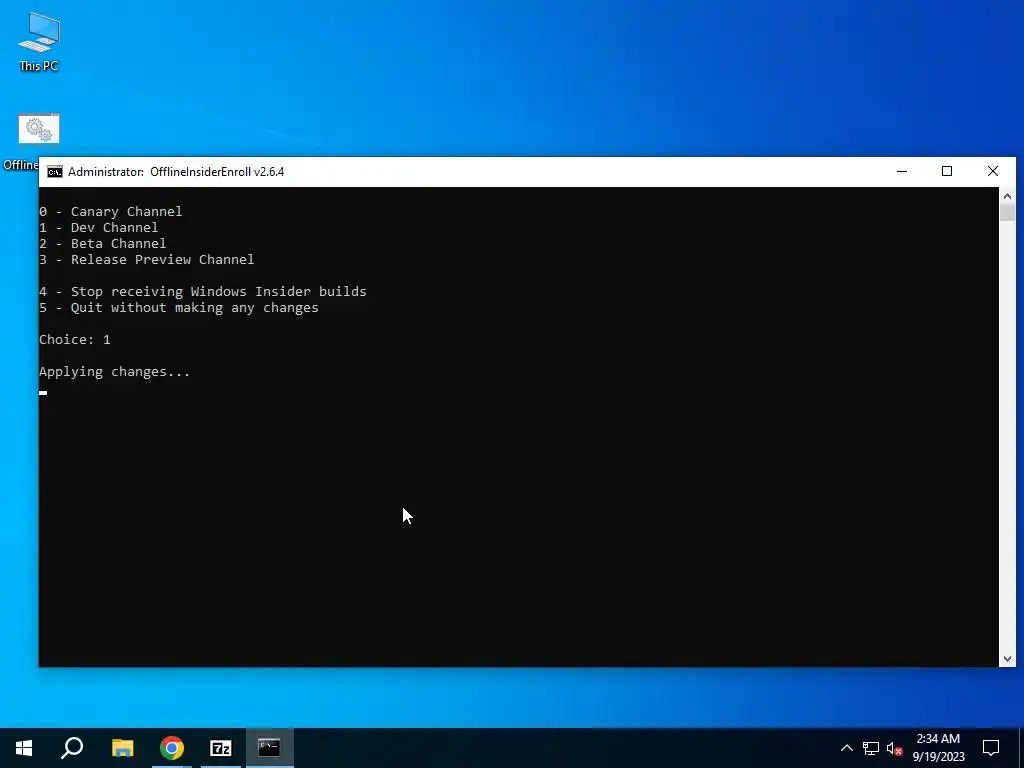Select the command prompt taskbar button
The width and height of the screenshot is (1024, 768).
[270, 748]
